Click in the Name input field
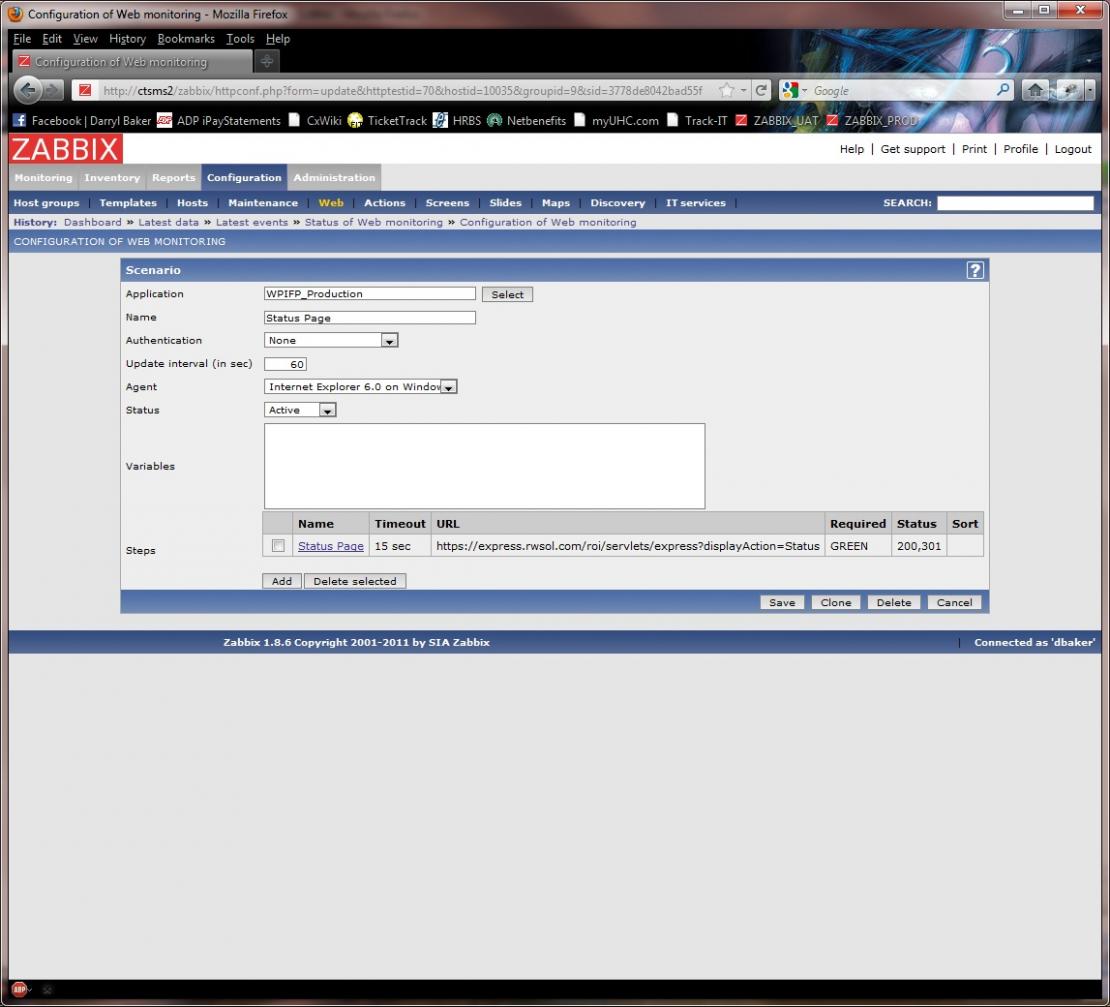This screenshot has width=1110, height=1007. point(370,318)
